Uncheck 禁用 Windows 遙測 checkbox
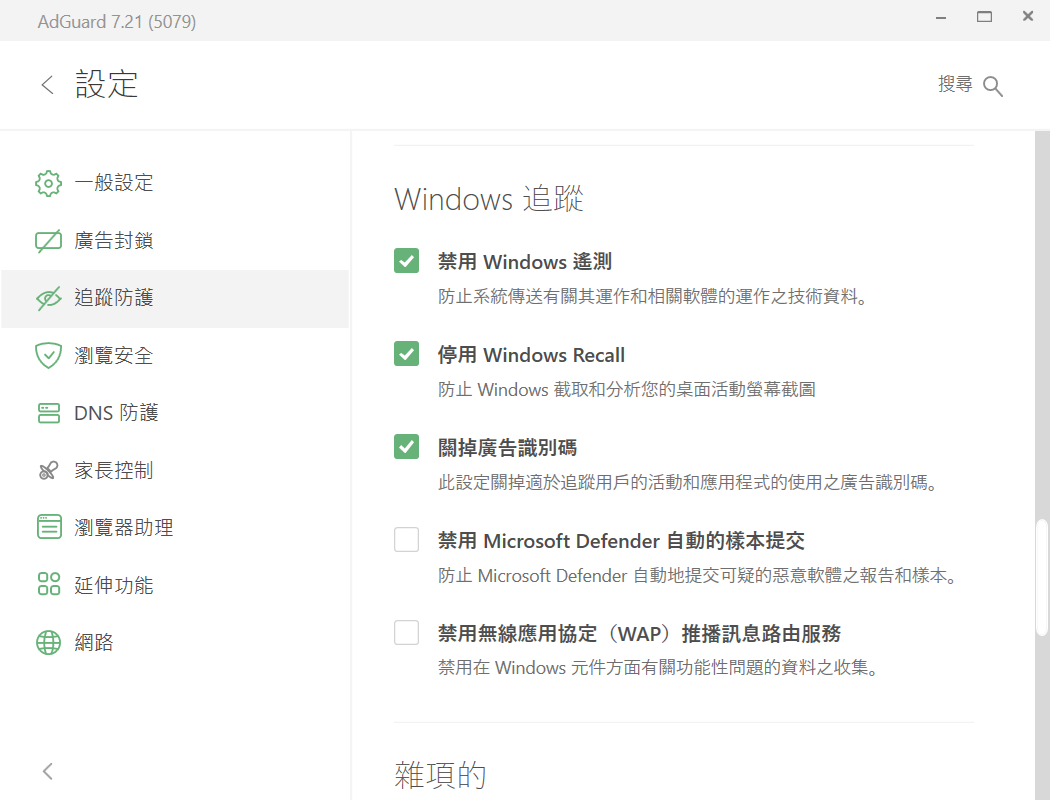Screen dimensions: 1050x800 (406, 260)
